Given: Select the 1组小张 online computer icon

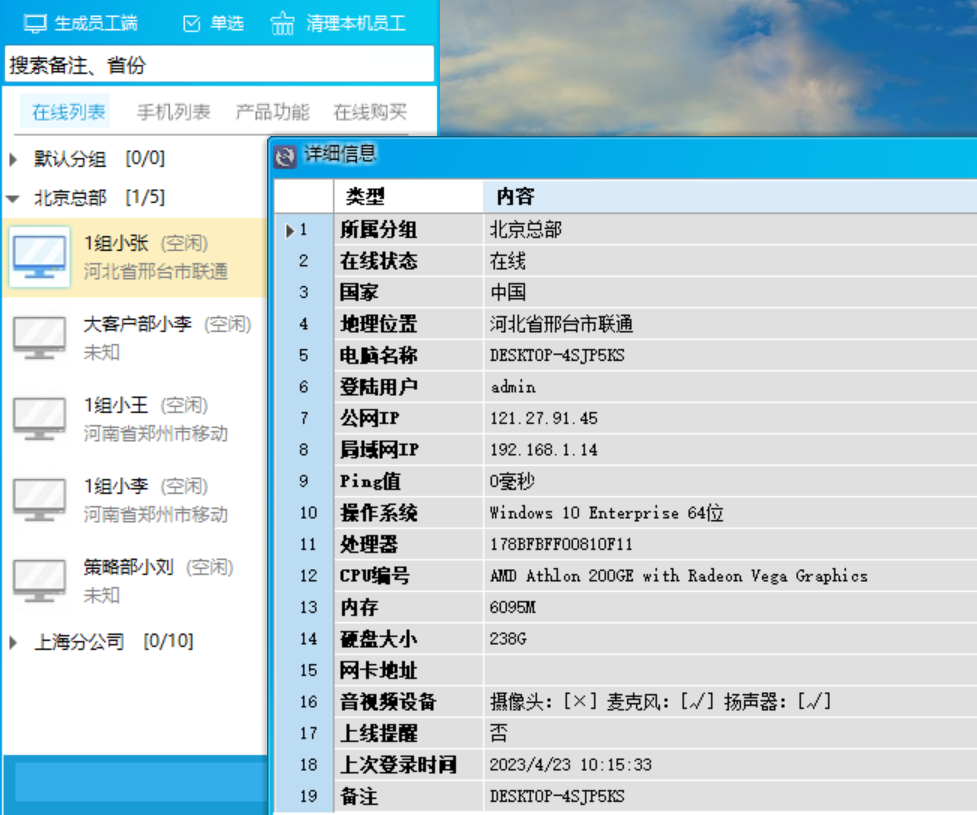Looking at the screenshot, I should (40, 257).
